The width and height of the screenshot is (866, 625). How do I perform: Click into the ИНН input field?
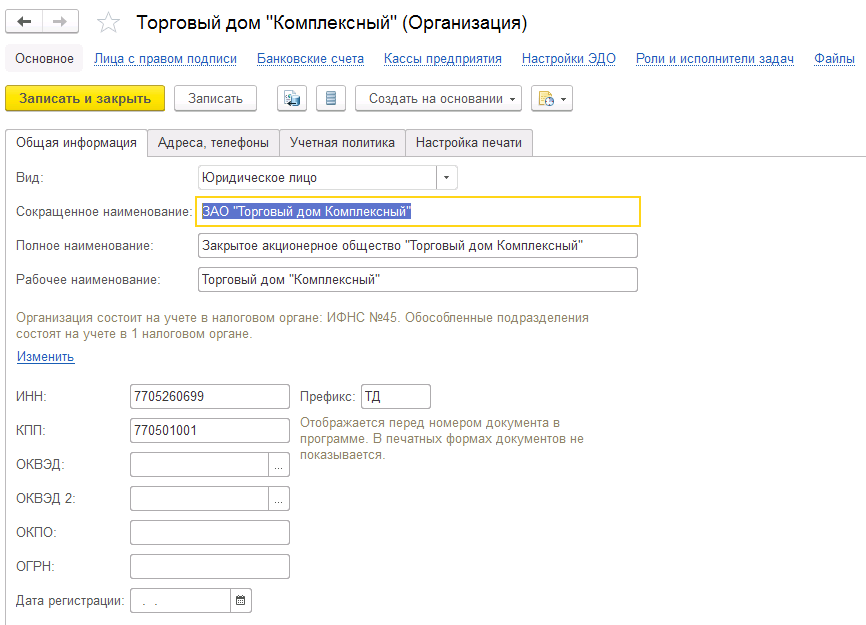coord(209,397)
